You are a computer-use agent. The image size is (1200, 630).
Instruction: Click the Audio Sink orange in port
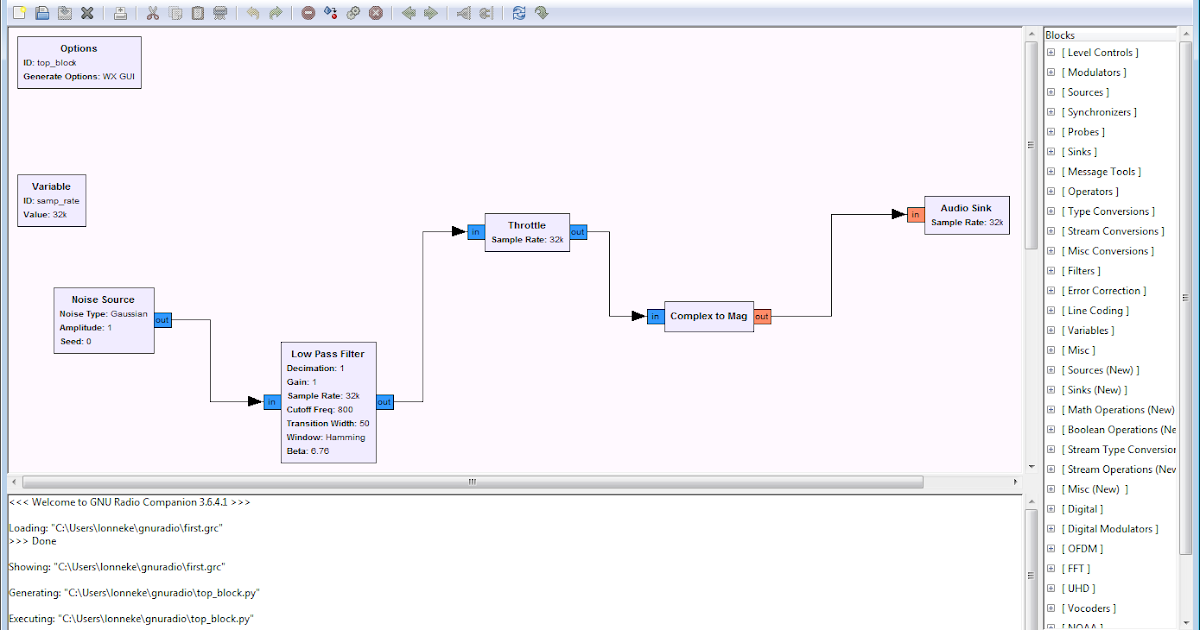915,214
